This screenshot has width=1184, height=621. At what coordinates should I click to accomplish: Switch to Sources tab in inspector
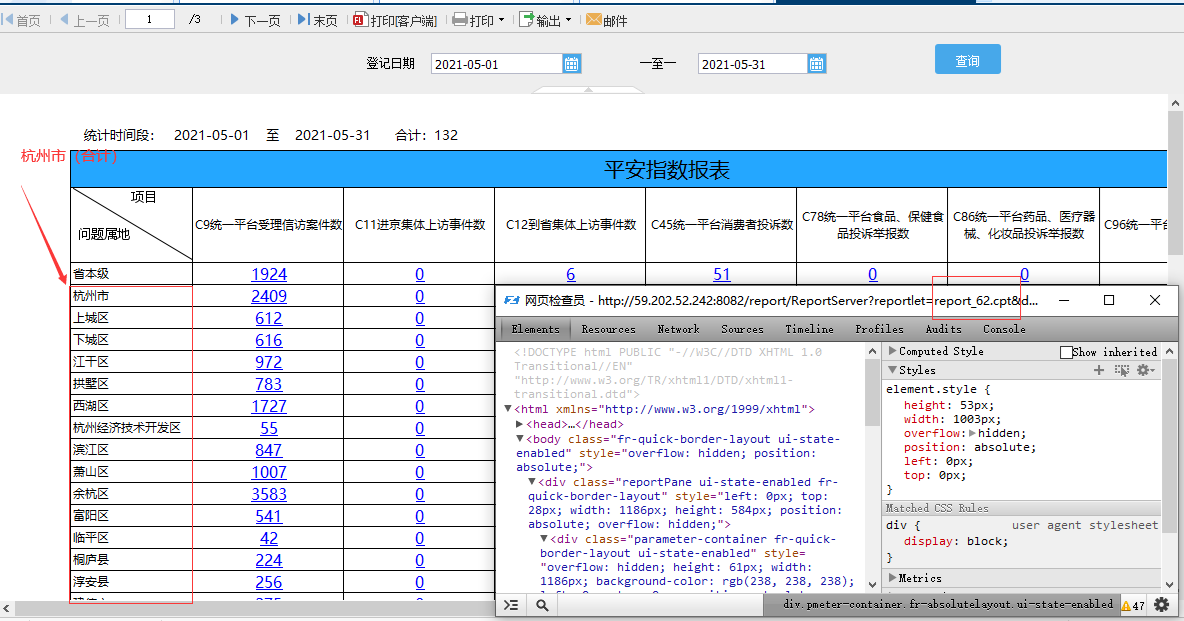coord(742,329)
